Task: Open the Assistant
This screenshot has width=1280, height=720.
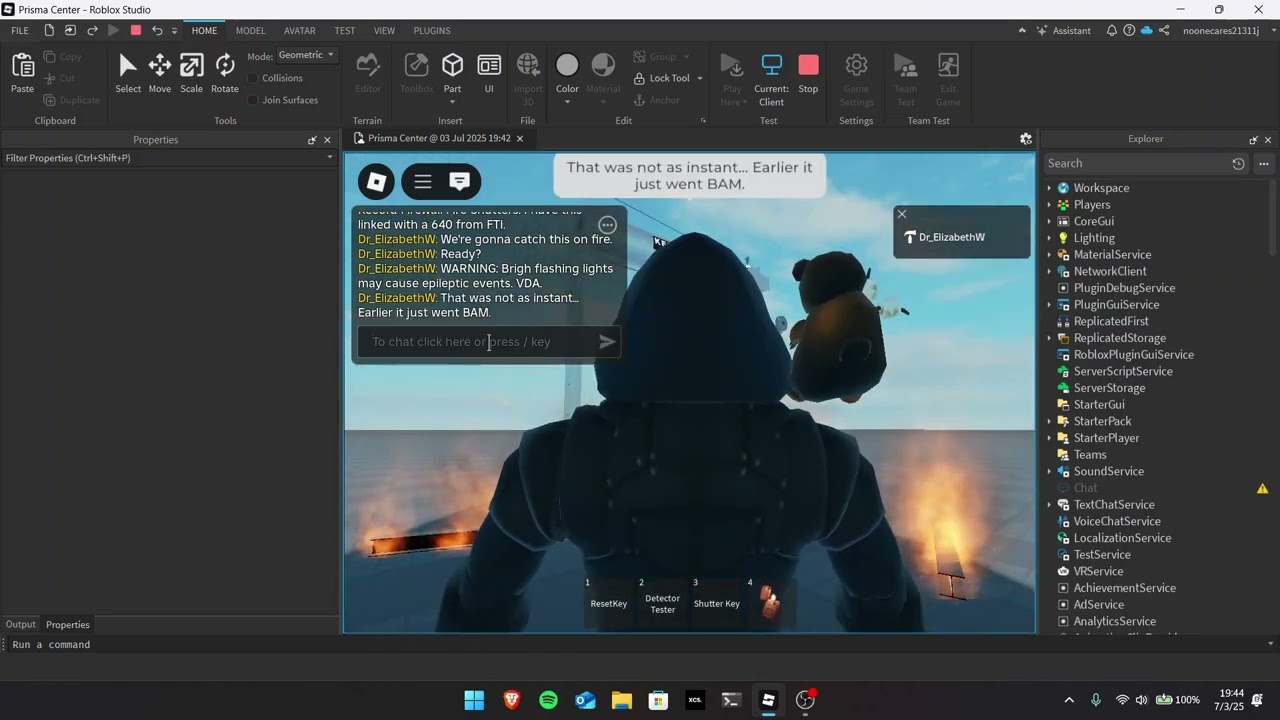Action: pos(1063,30)
